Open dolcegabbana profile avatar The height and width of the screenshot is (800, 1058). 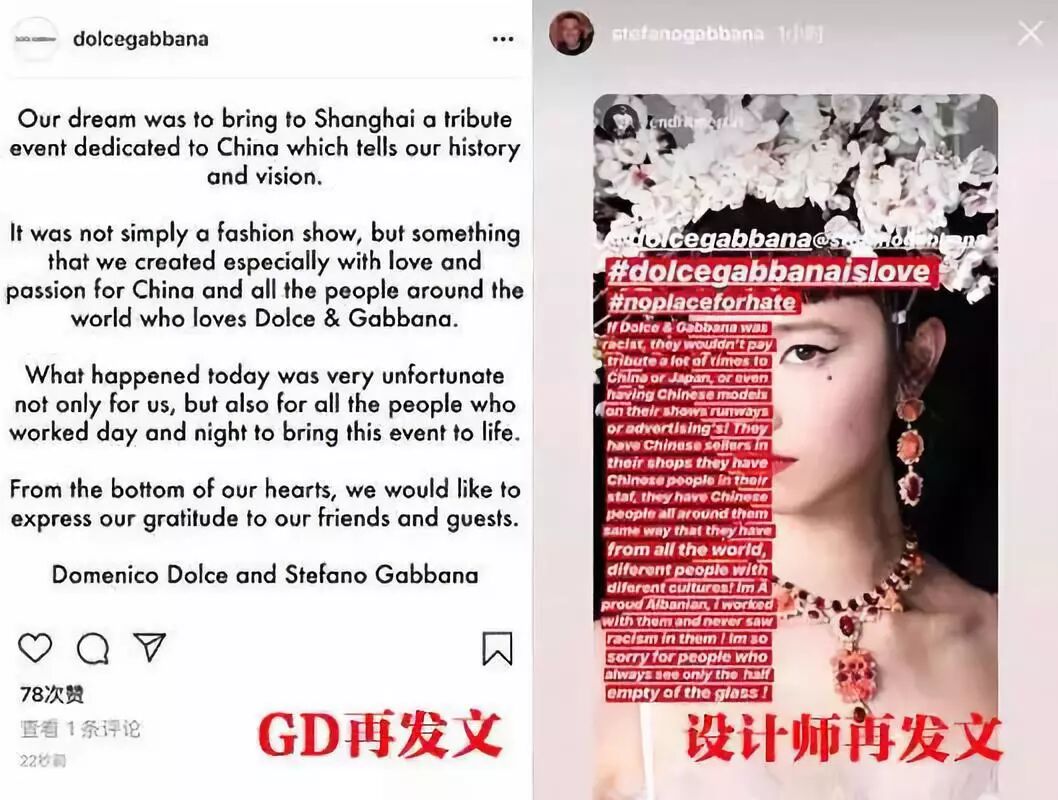tap(36, 38)
